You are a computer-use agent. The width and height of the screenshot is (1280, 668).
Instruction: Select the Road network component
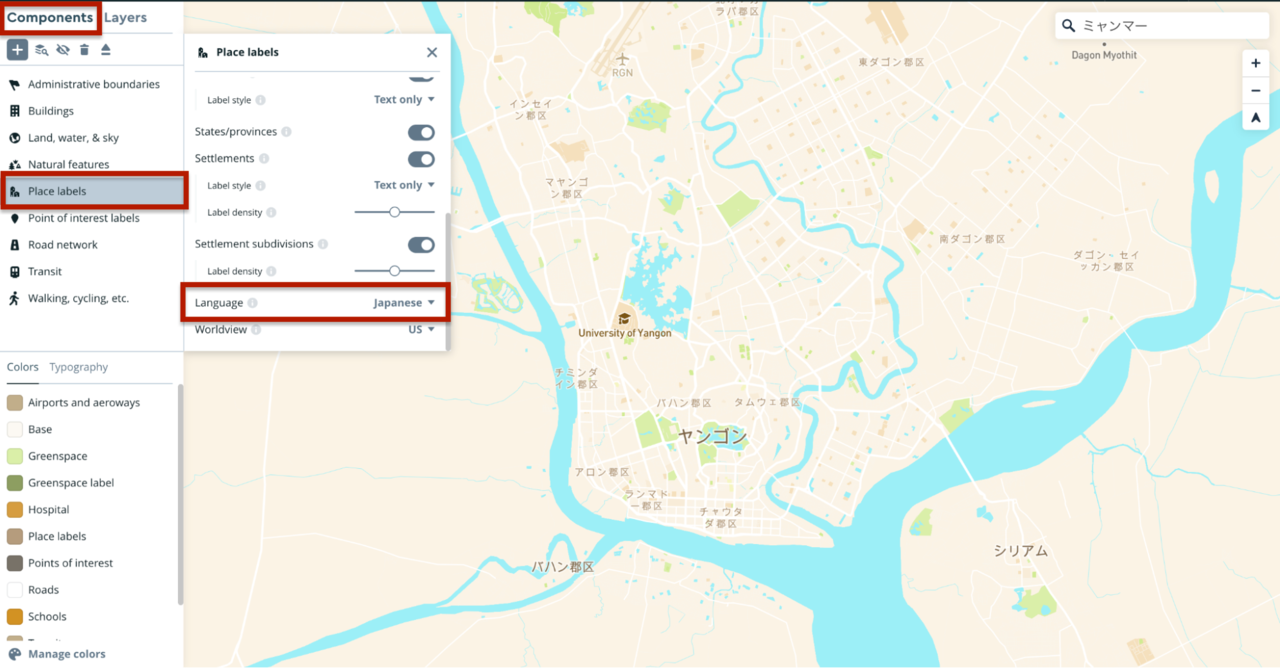point(92,245)
